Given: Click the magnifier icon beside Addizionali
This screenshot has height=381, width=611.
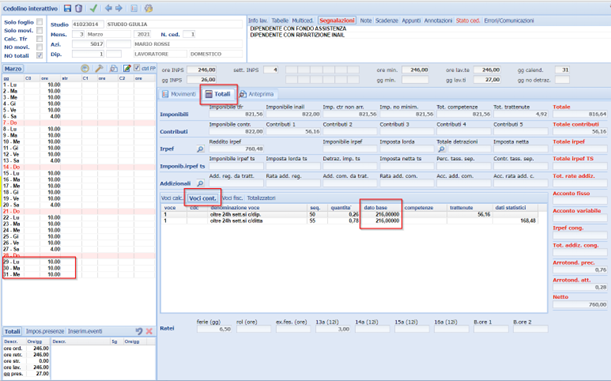Looking at the screenshot, I should coord(200,183).
